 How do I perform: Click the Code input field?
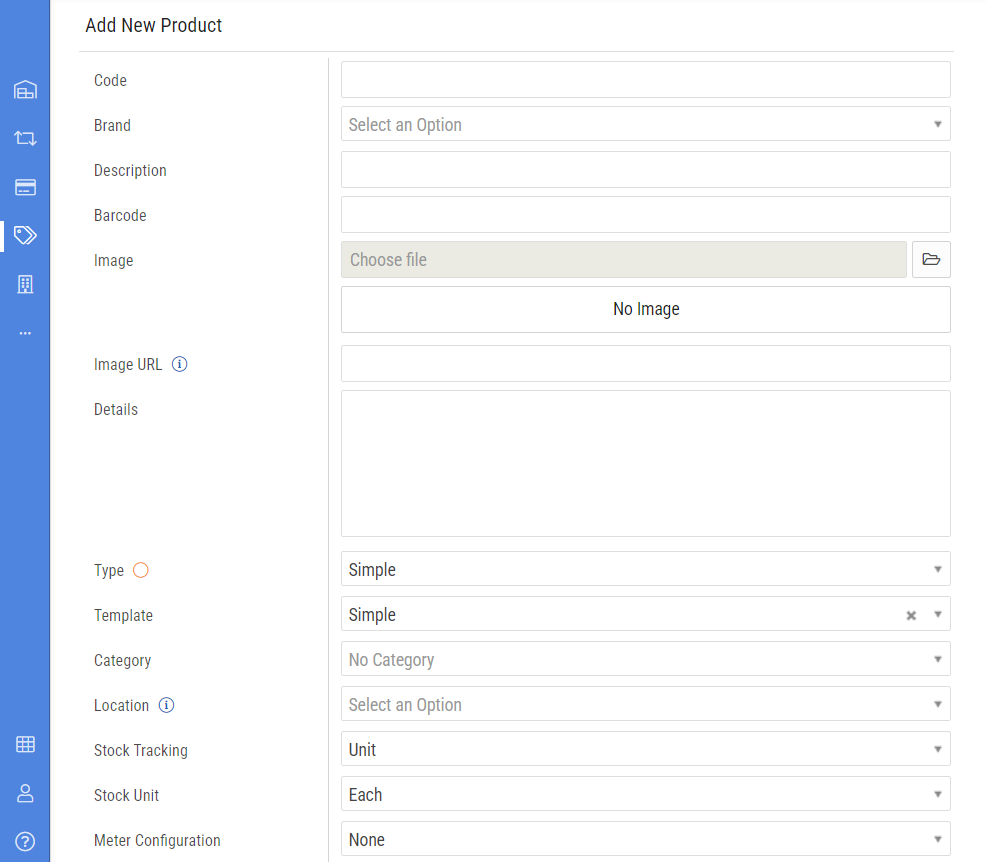pos(645,80)
